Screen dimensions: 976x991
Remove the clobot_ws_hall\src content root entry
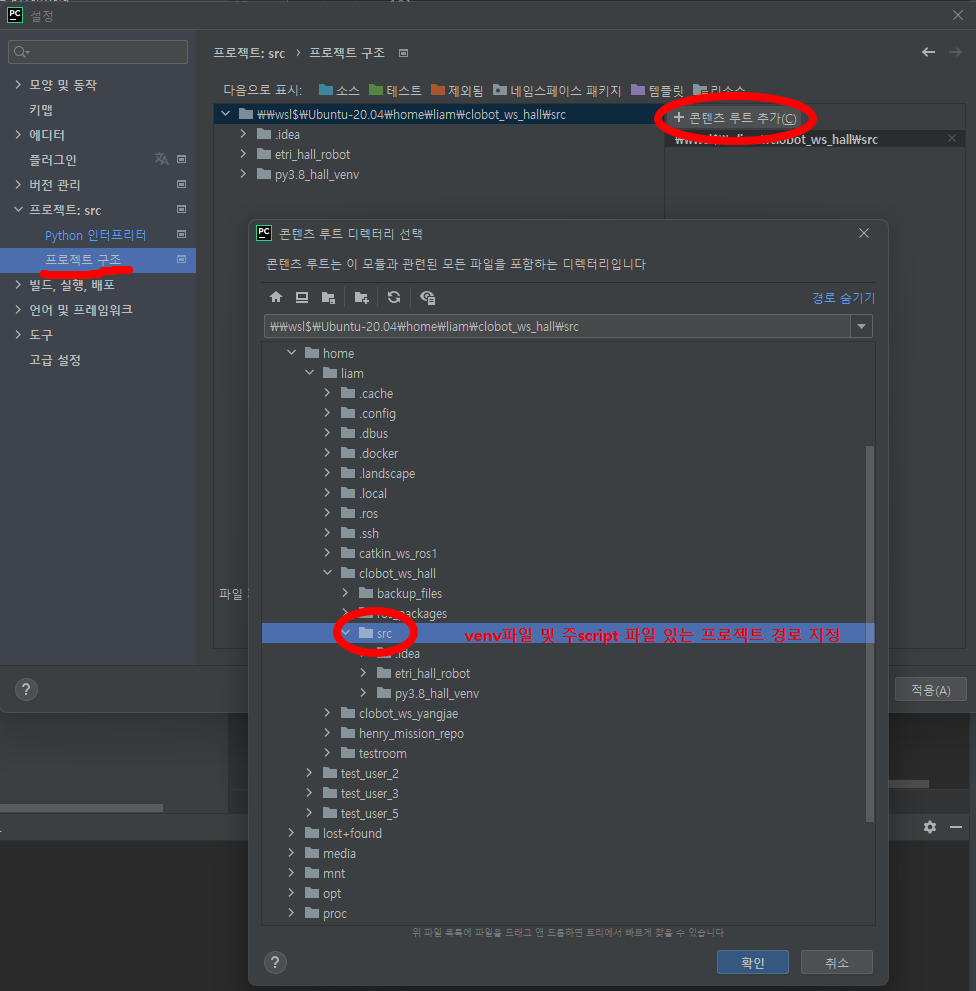pyautogui.click(x=951, y=138)
